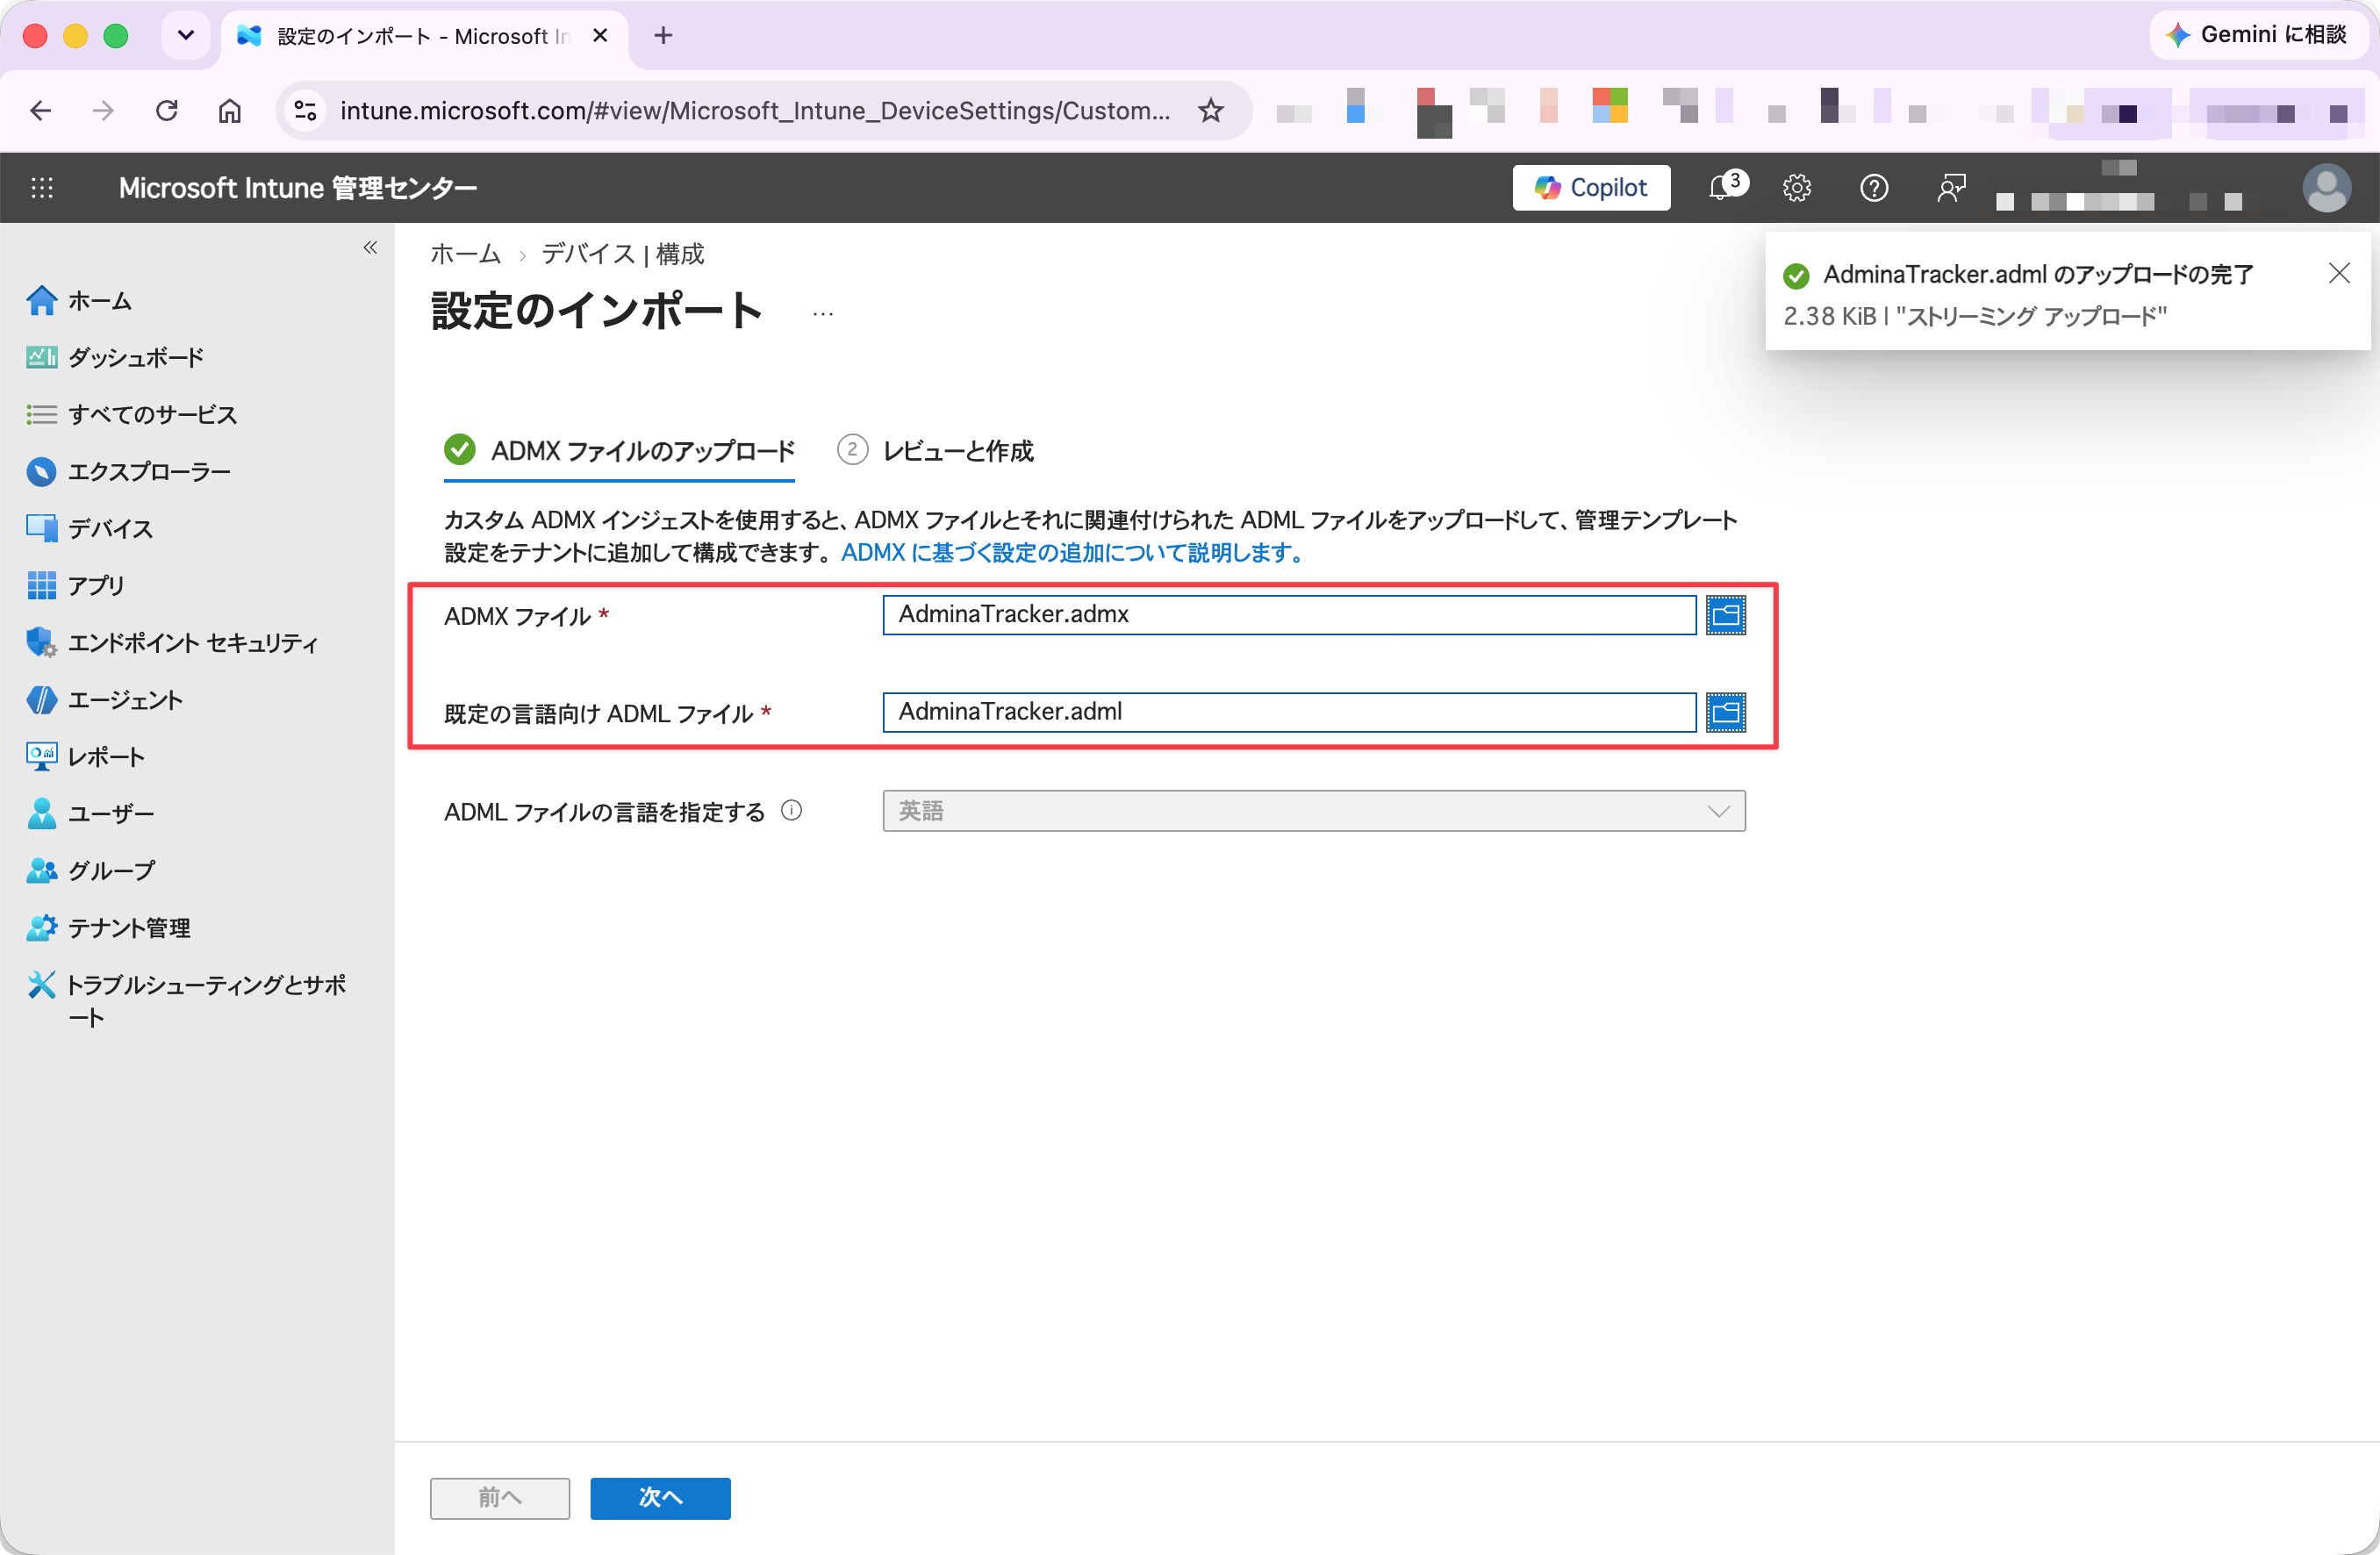Go to デバイス | 構成 breadcrumb link
The image size is (2380, 1555).
click(623, 254)
